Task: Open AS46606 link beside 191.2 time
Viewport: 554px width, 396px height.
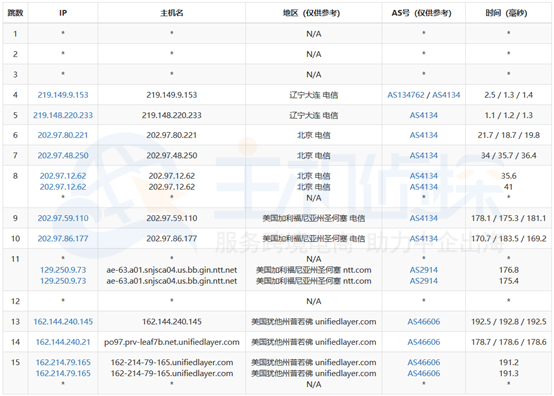Action: [424, 362]
